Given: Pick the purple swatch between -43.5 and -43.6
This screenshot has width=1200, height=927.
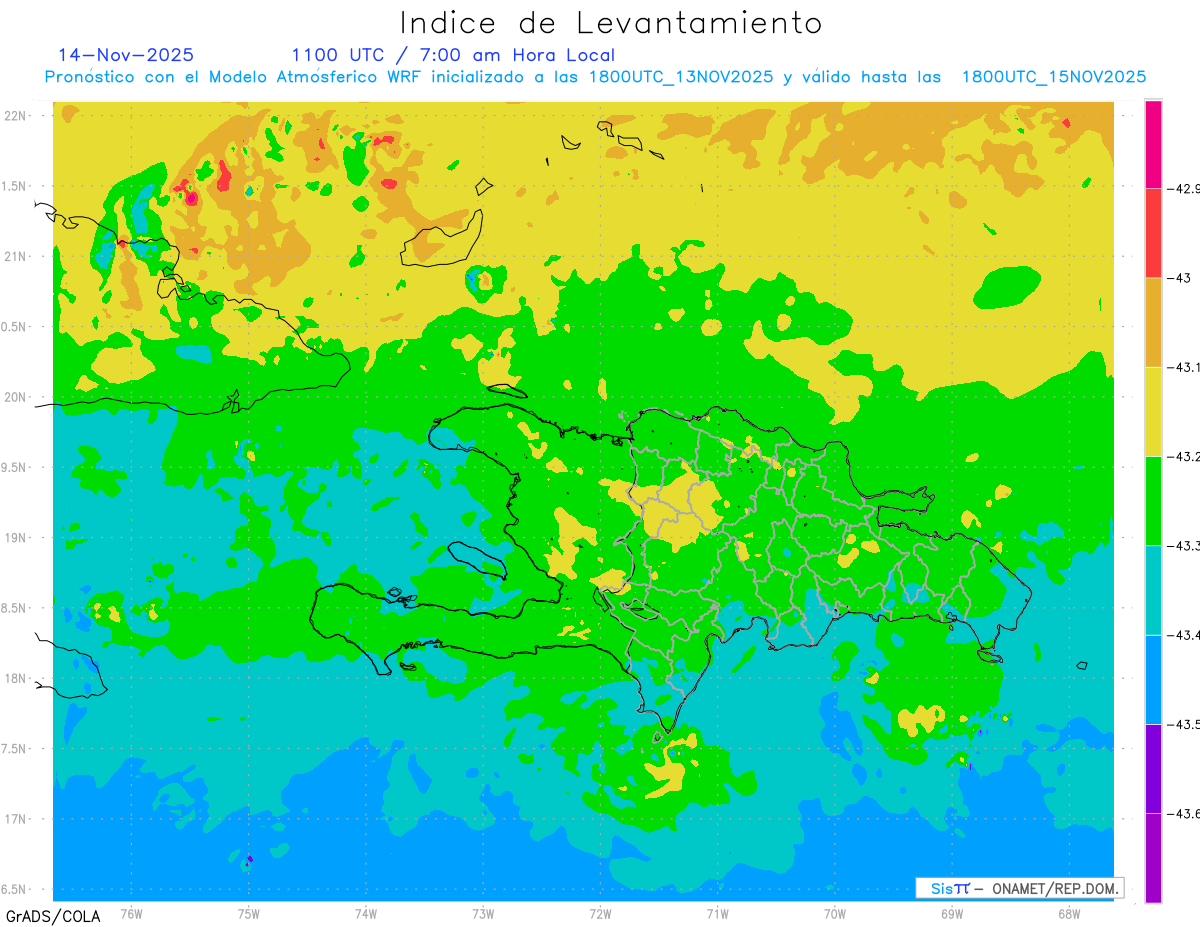Looking at the screenshot, I should [x=1153, y=768].
